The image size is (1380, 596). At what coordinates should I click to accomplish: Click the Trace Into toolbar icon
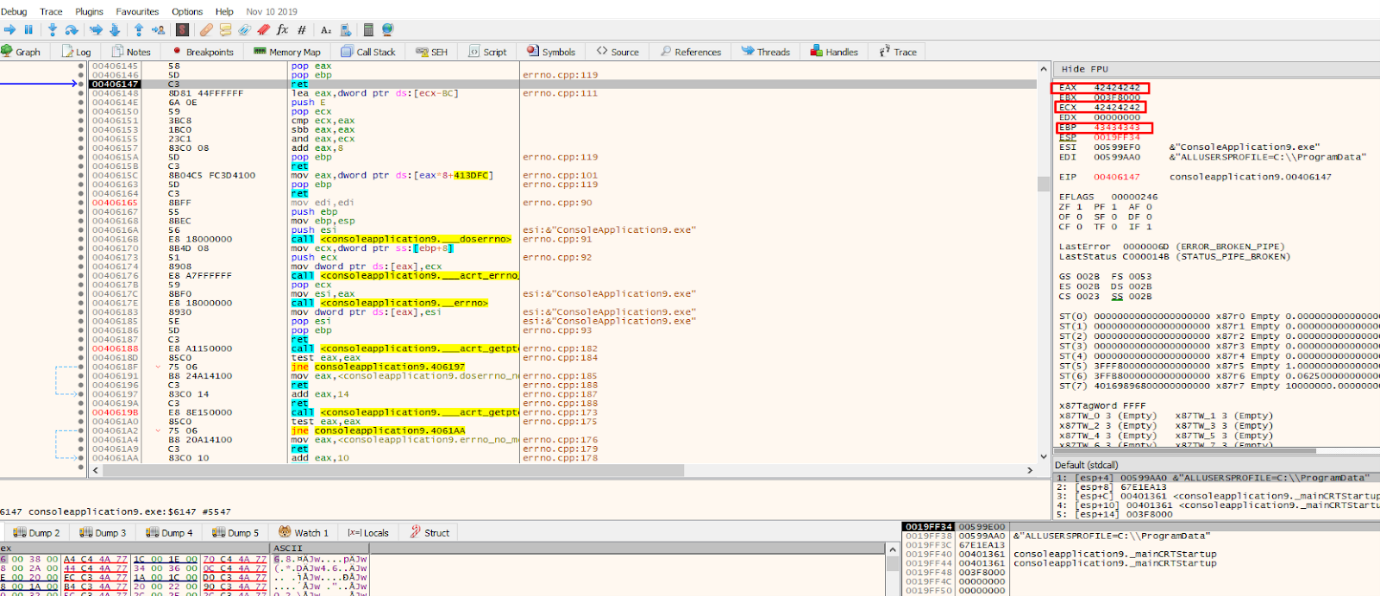96,30
